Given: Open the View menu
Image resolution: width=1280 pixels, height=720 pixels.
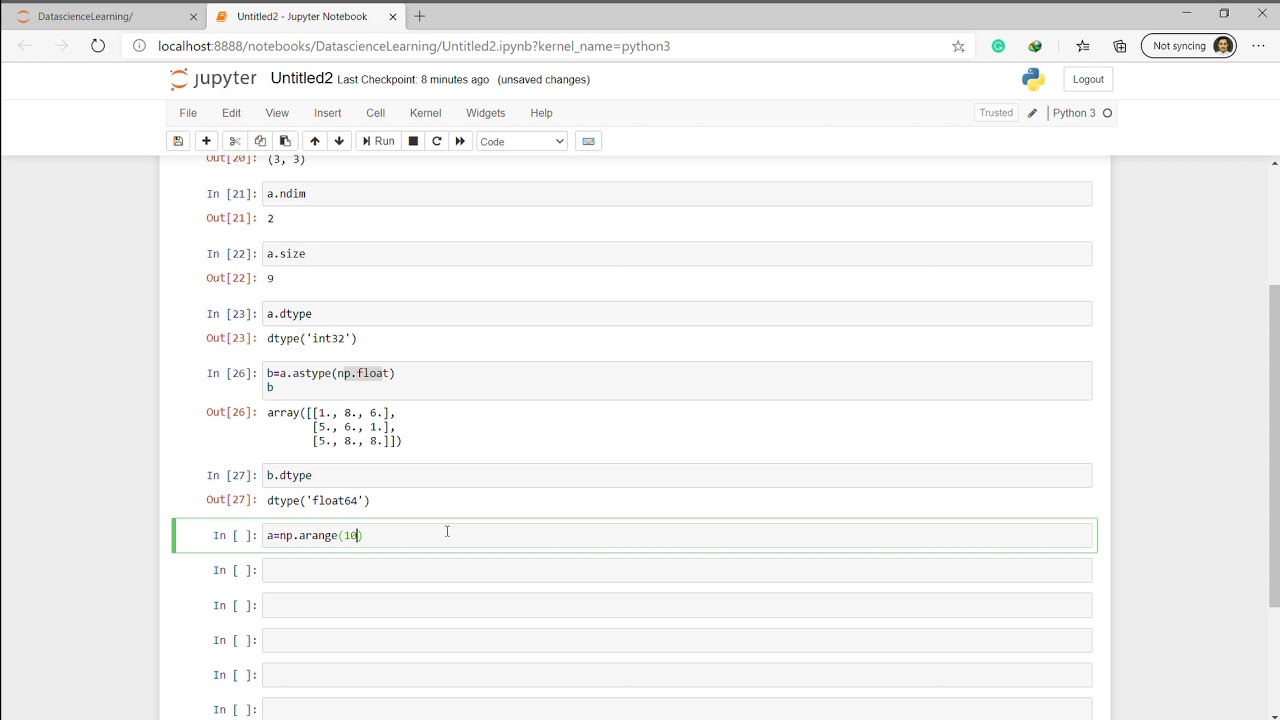Looking at the screenshot, I should tap(277, 113).
